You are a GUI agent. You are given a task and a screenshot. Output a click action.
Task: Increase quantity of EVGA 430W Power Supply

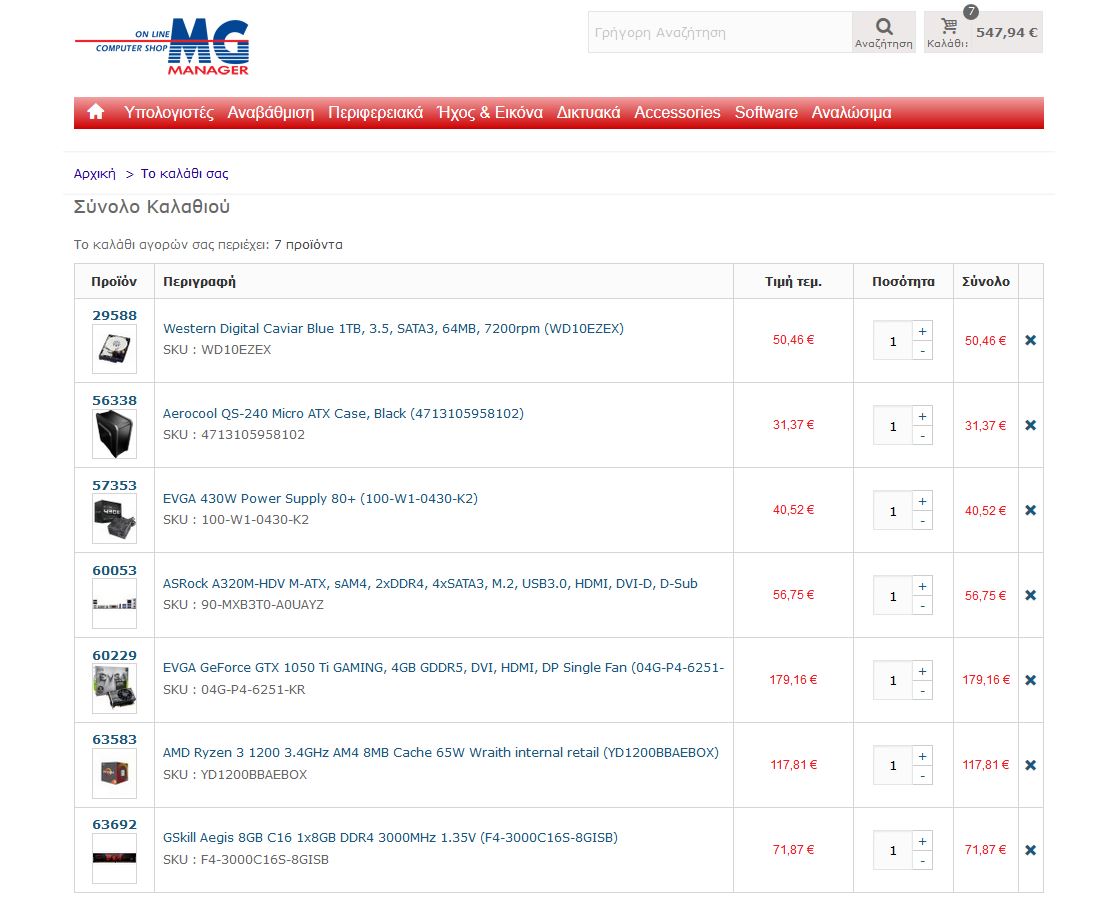[922, 501]
